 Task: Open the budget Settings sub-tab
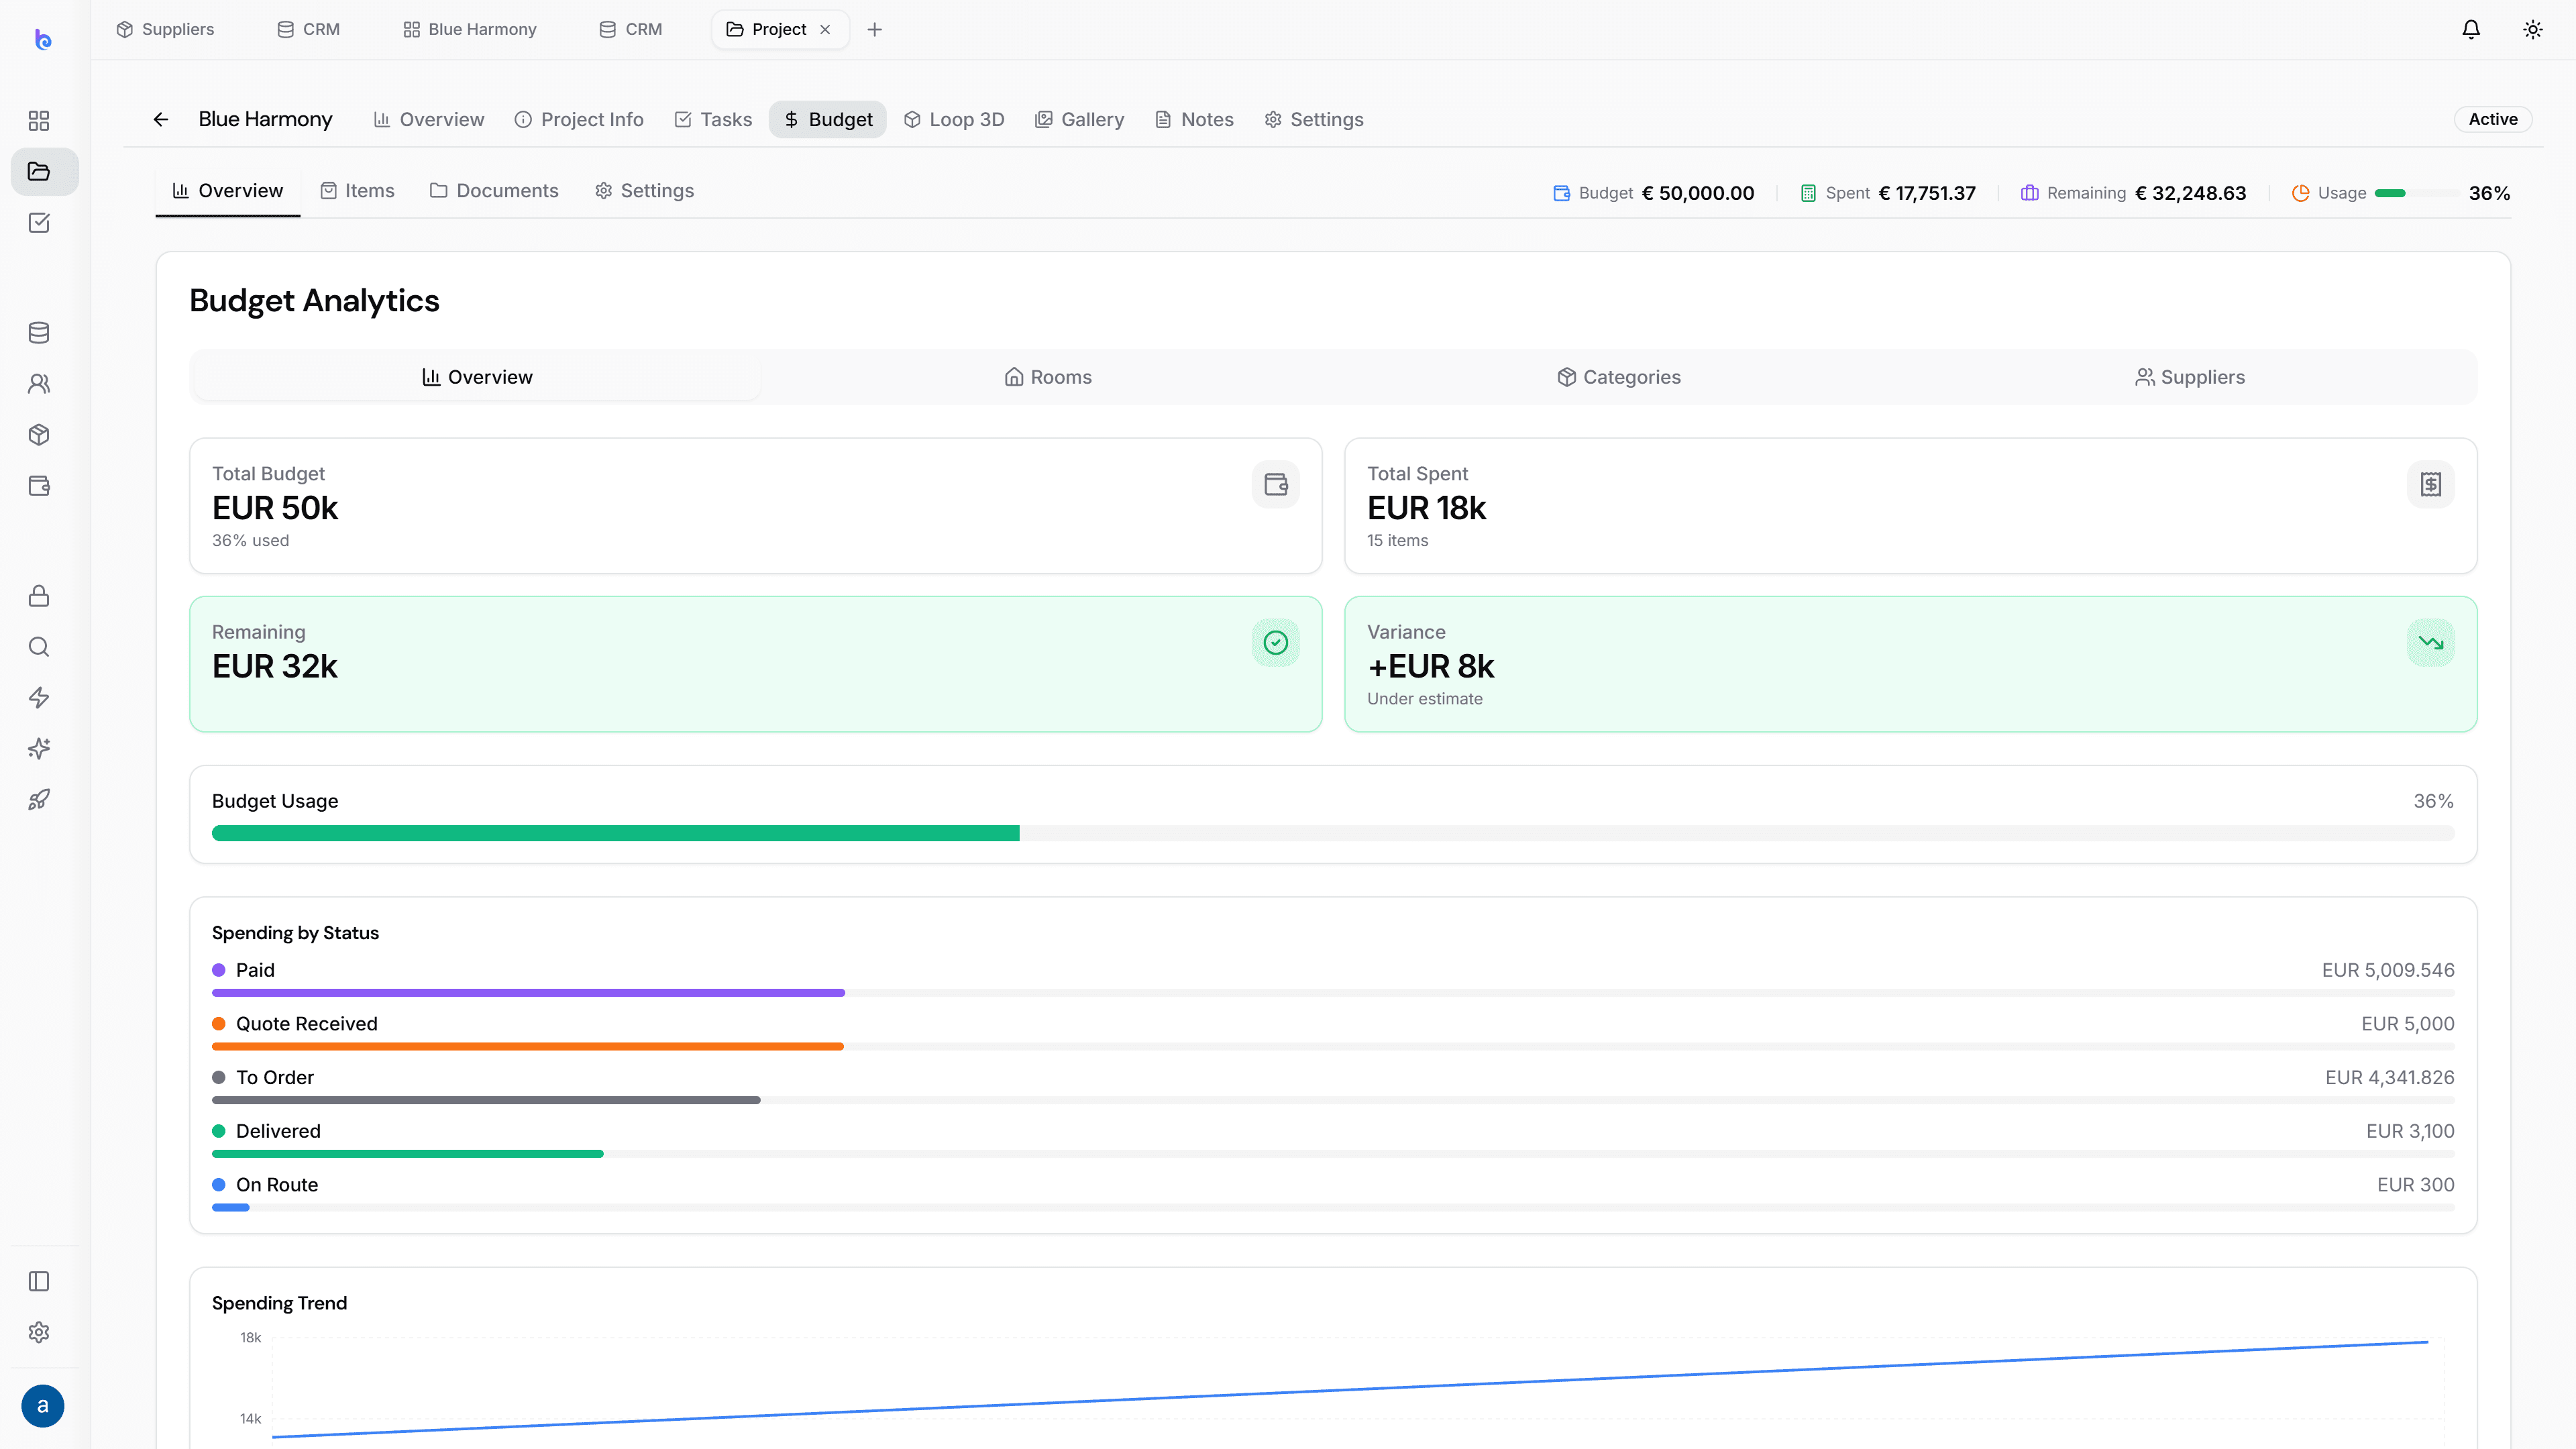pos(644,191)
